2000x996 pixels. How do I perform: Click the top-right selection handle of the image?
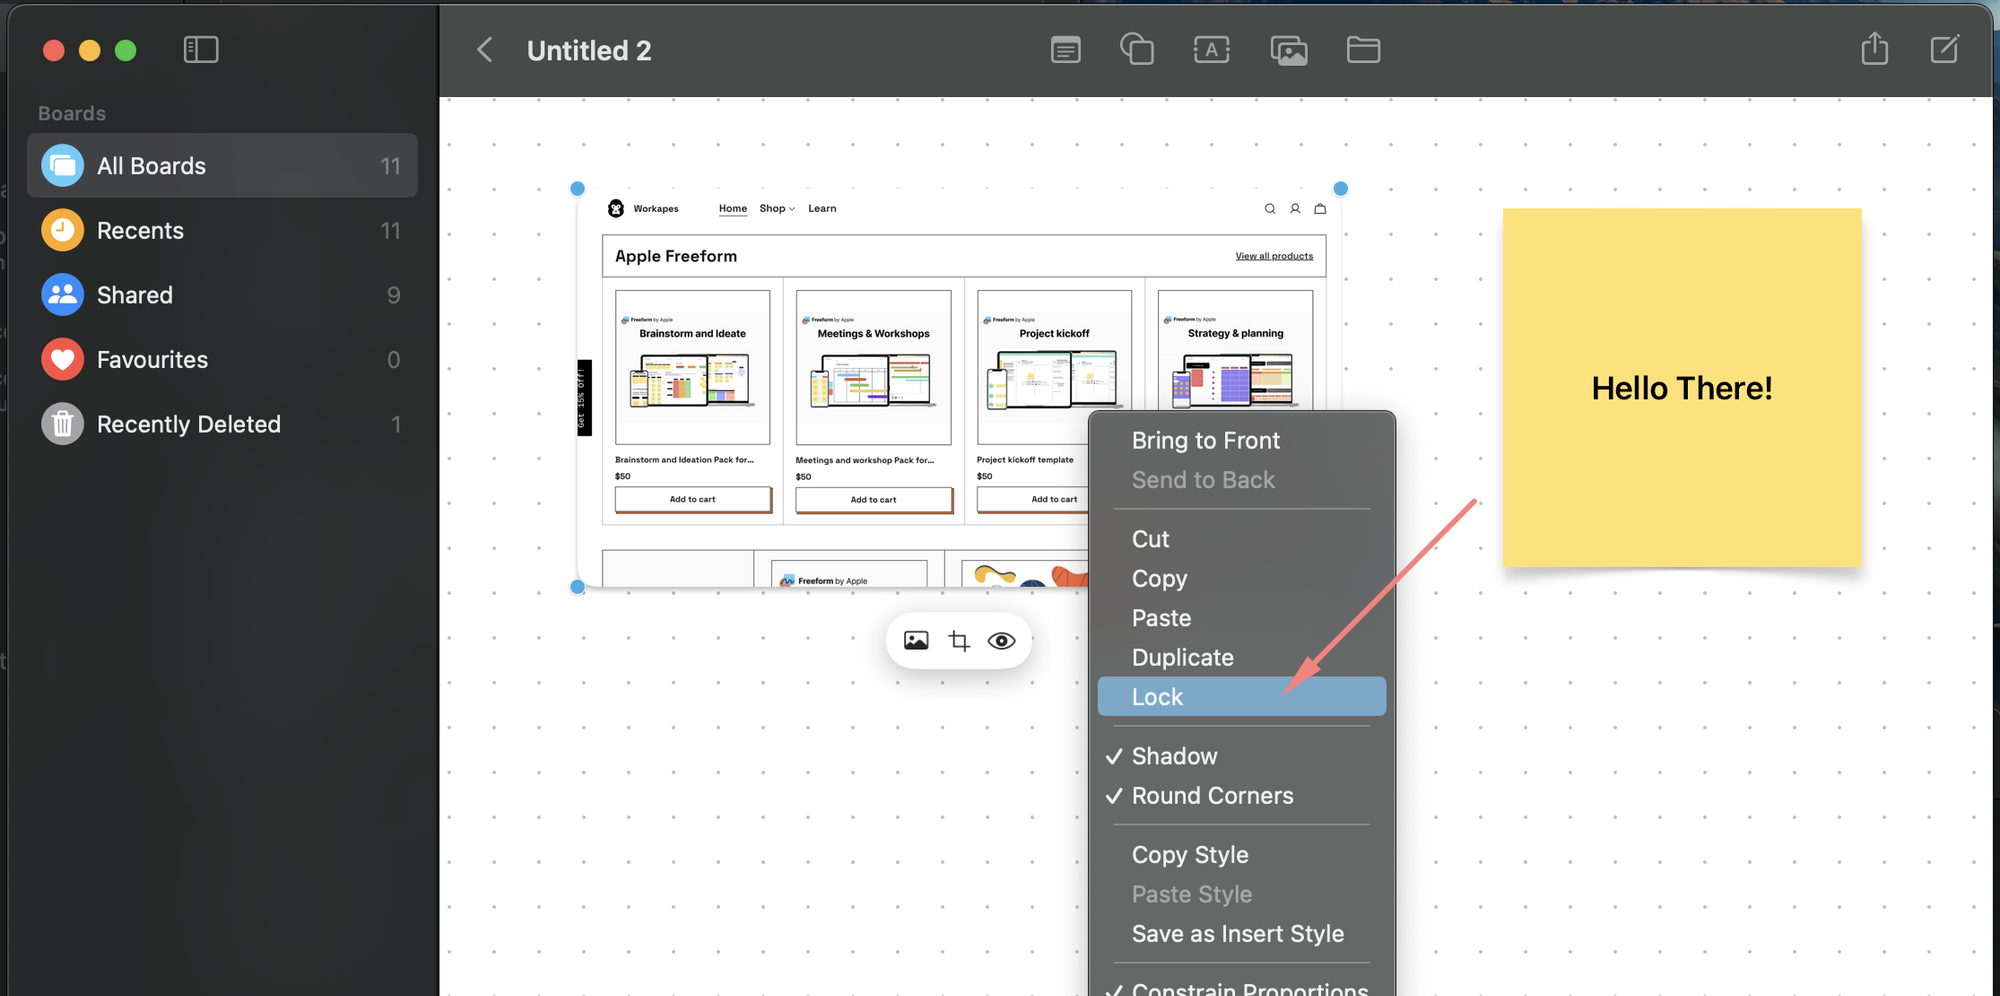tap(1341, 188)
